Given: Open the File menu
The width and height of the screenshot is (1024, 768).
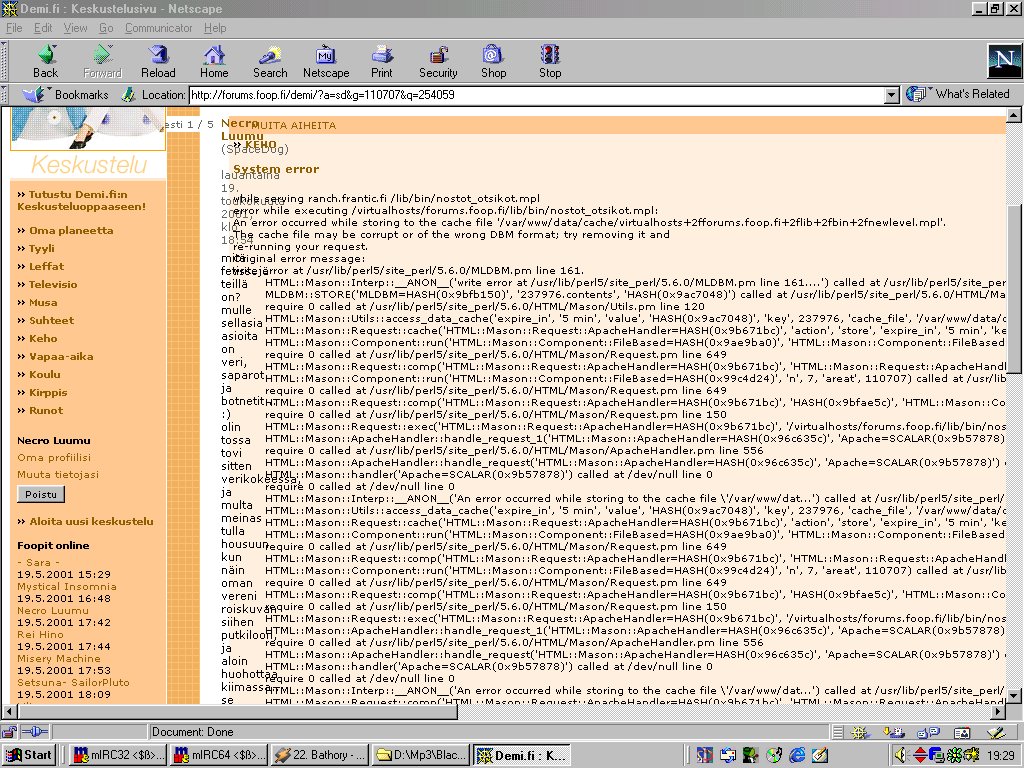Looking at the screenshot, I should click(x=14, y=28).
